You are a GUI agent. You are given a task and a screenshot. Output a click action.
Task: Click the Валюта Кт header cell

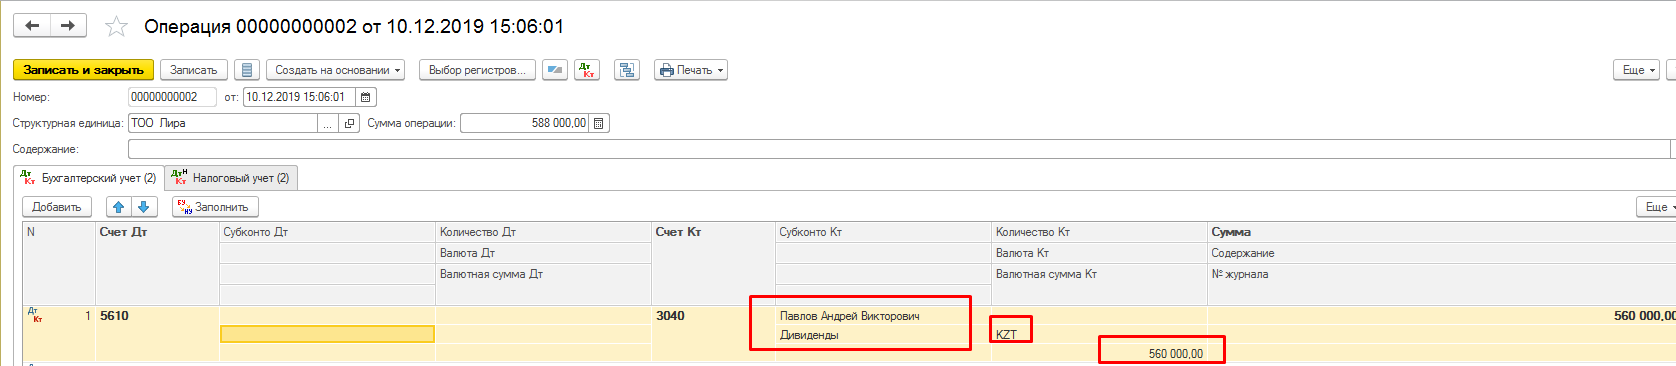coord(1099,253)
